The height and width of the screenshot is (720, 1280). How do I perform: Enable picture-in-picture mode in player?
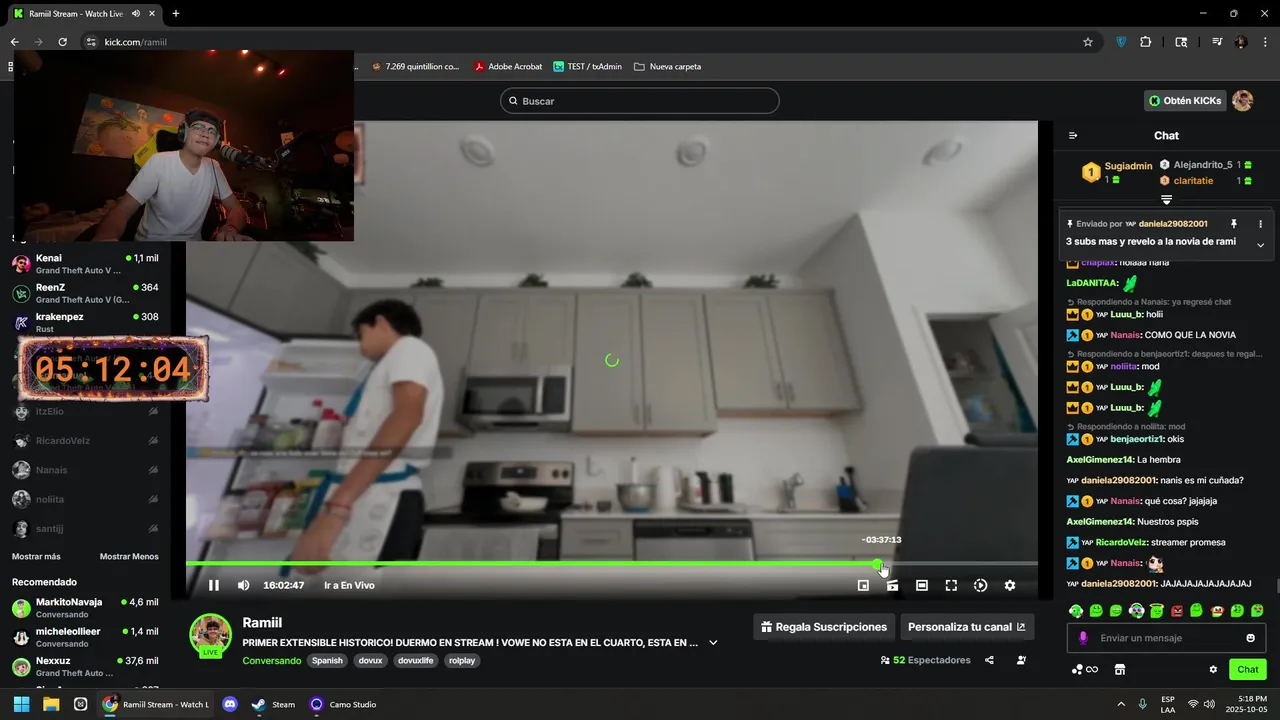tap(863, 585)
